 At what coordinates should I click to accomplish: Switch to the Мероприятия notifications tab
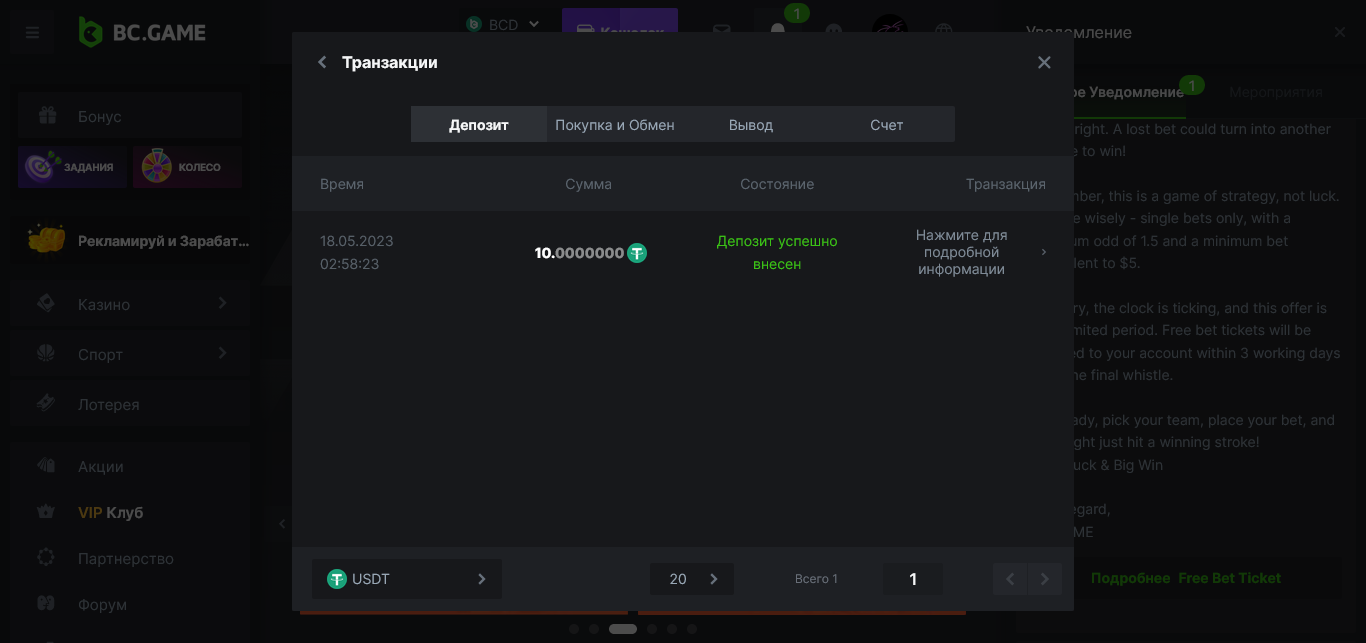click(1276, 92)
